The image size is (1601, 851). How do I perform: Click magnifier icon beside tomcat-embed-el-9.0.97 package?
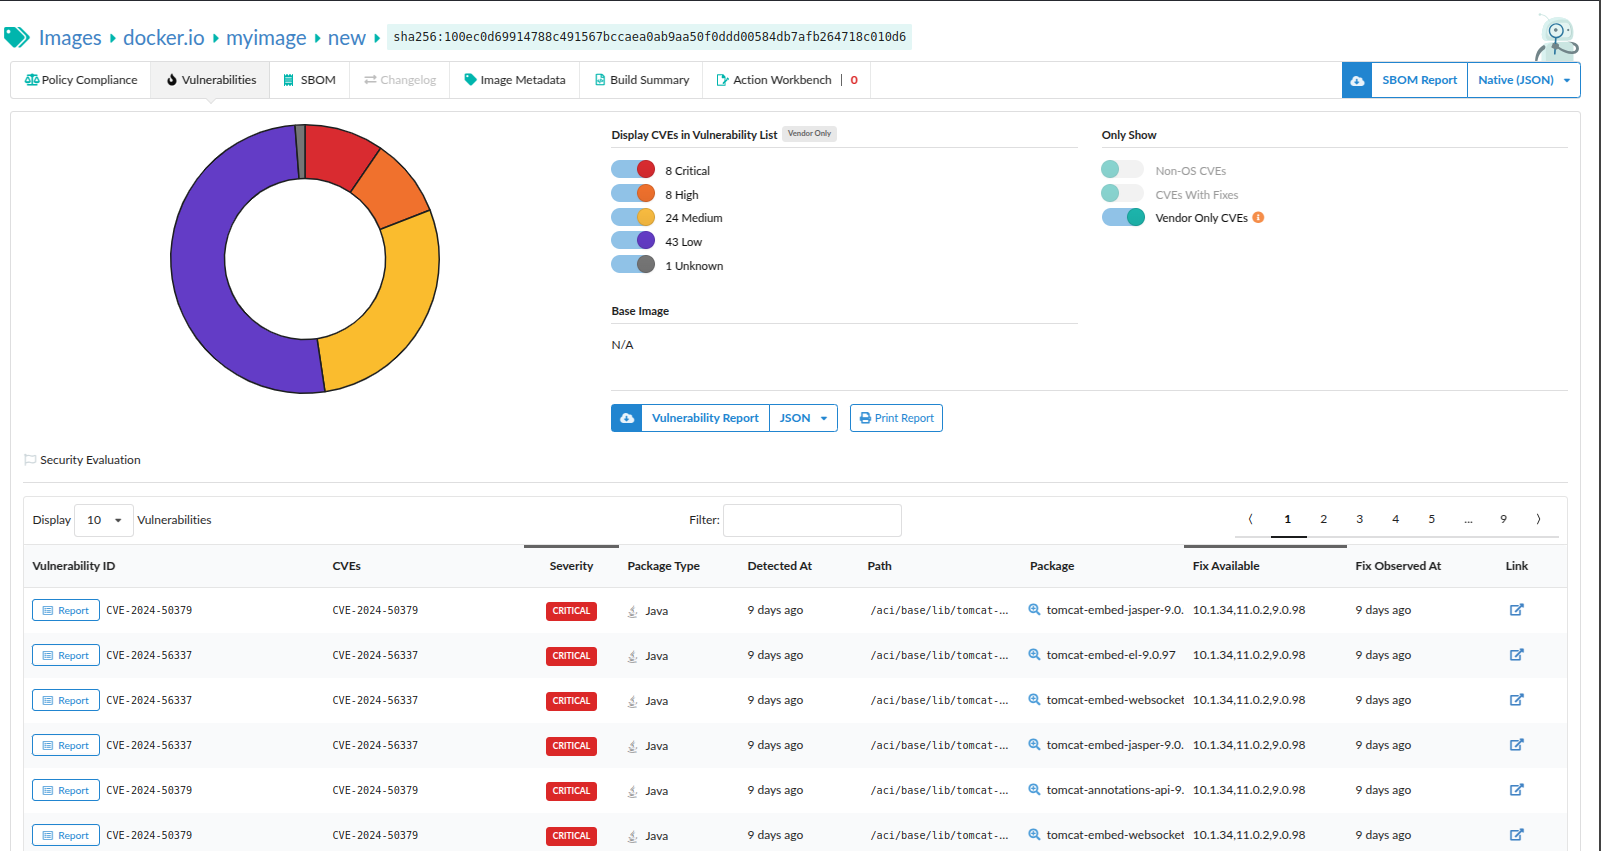coord(1034,655)
